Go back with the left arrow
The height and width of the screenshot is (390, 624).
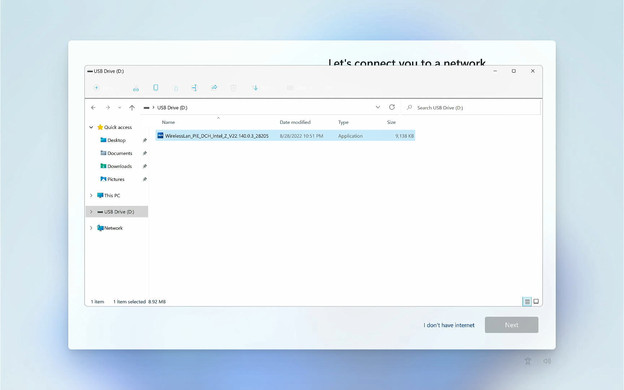(x=94, y=107)
